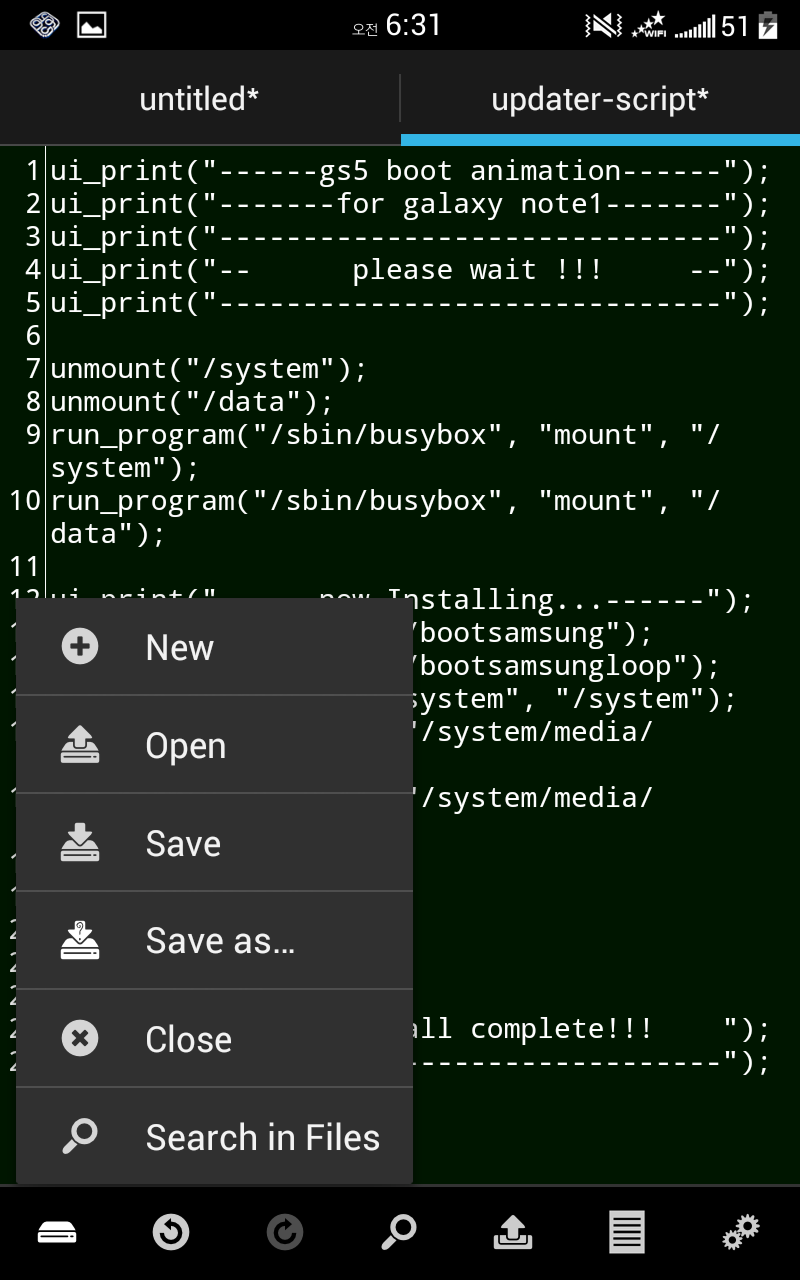The width and height of the screenshot is (800, 1280).
Task: Tap the undo arrow icon
Action: 171,1233
